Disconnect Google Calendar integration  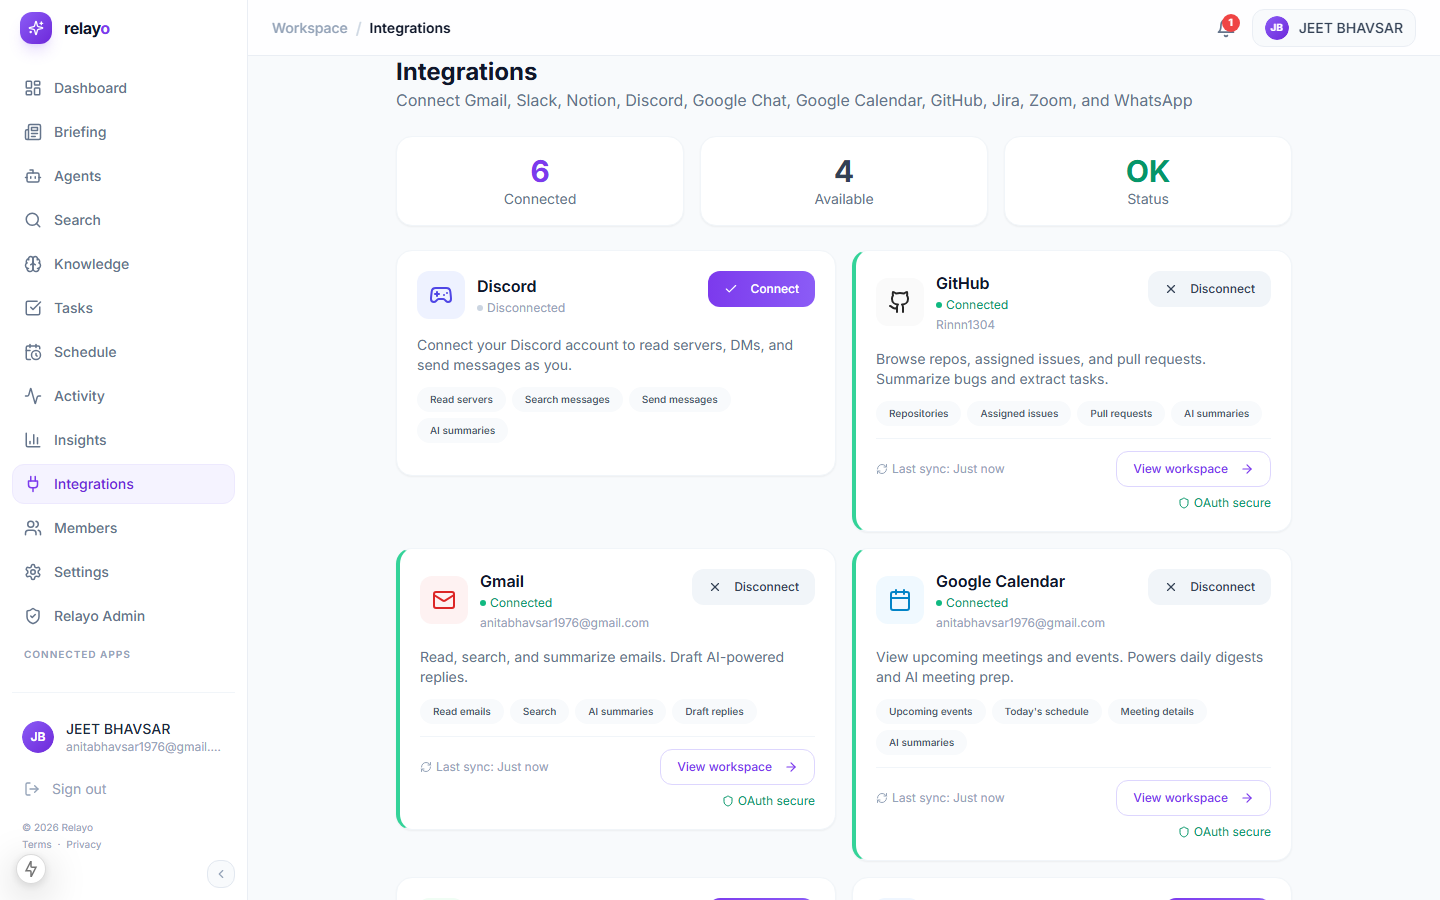pyautogui.click(x=1209, y=587)
